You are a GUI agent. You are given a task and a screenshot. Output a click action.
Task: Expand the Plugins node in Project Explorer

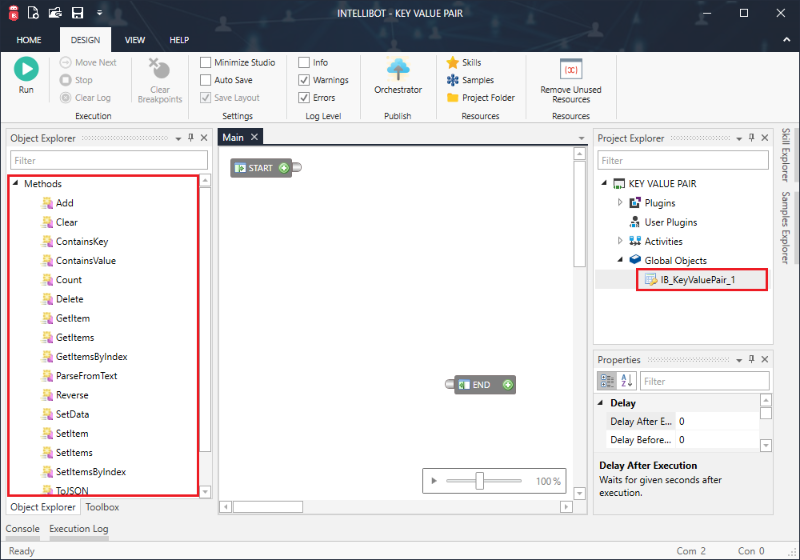pyautogui.click(x=620, y=203)
